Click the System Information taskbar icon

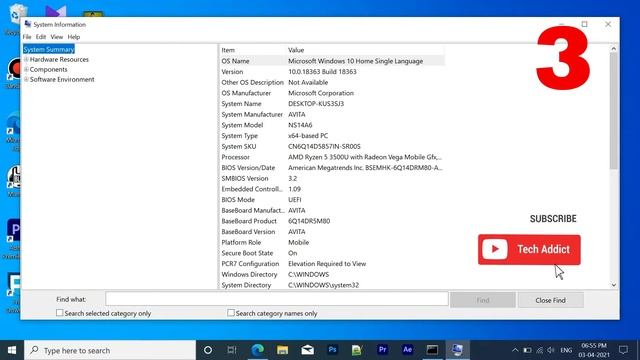457,350
